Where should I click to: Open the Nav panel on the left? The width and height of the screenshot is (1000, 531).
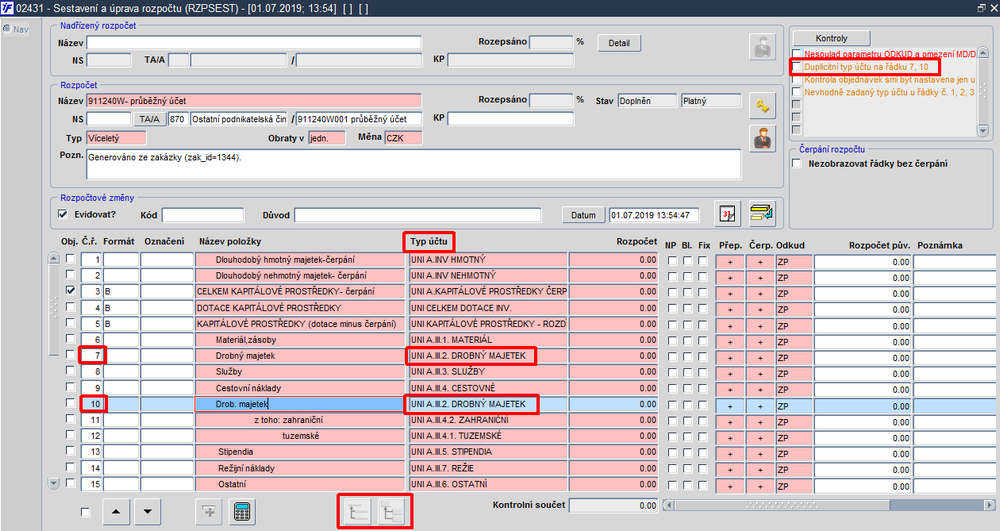[x=16, y=29]
